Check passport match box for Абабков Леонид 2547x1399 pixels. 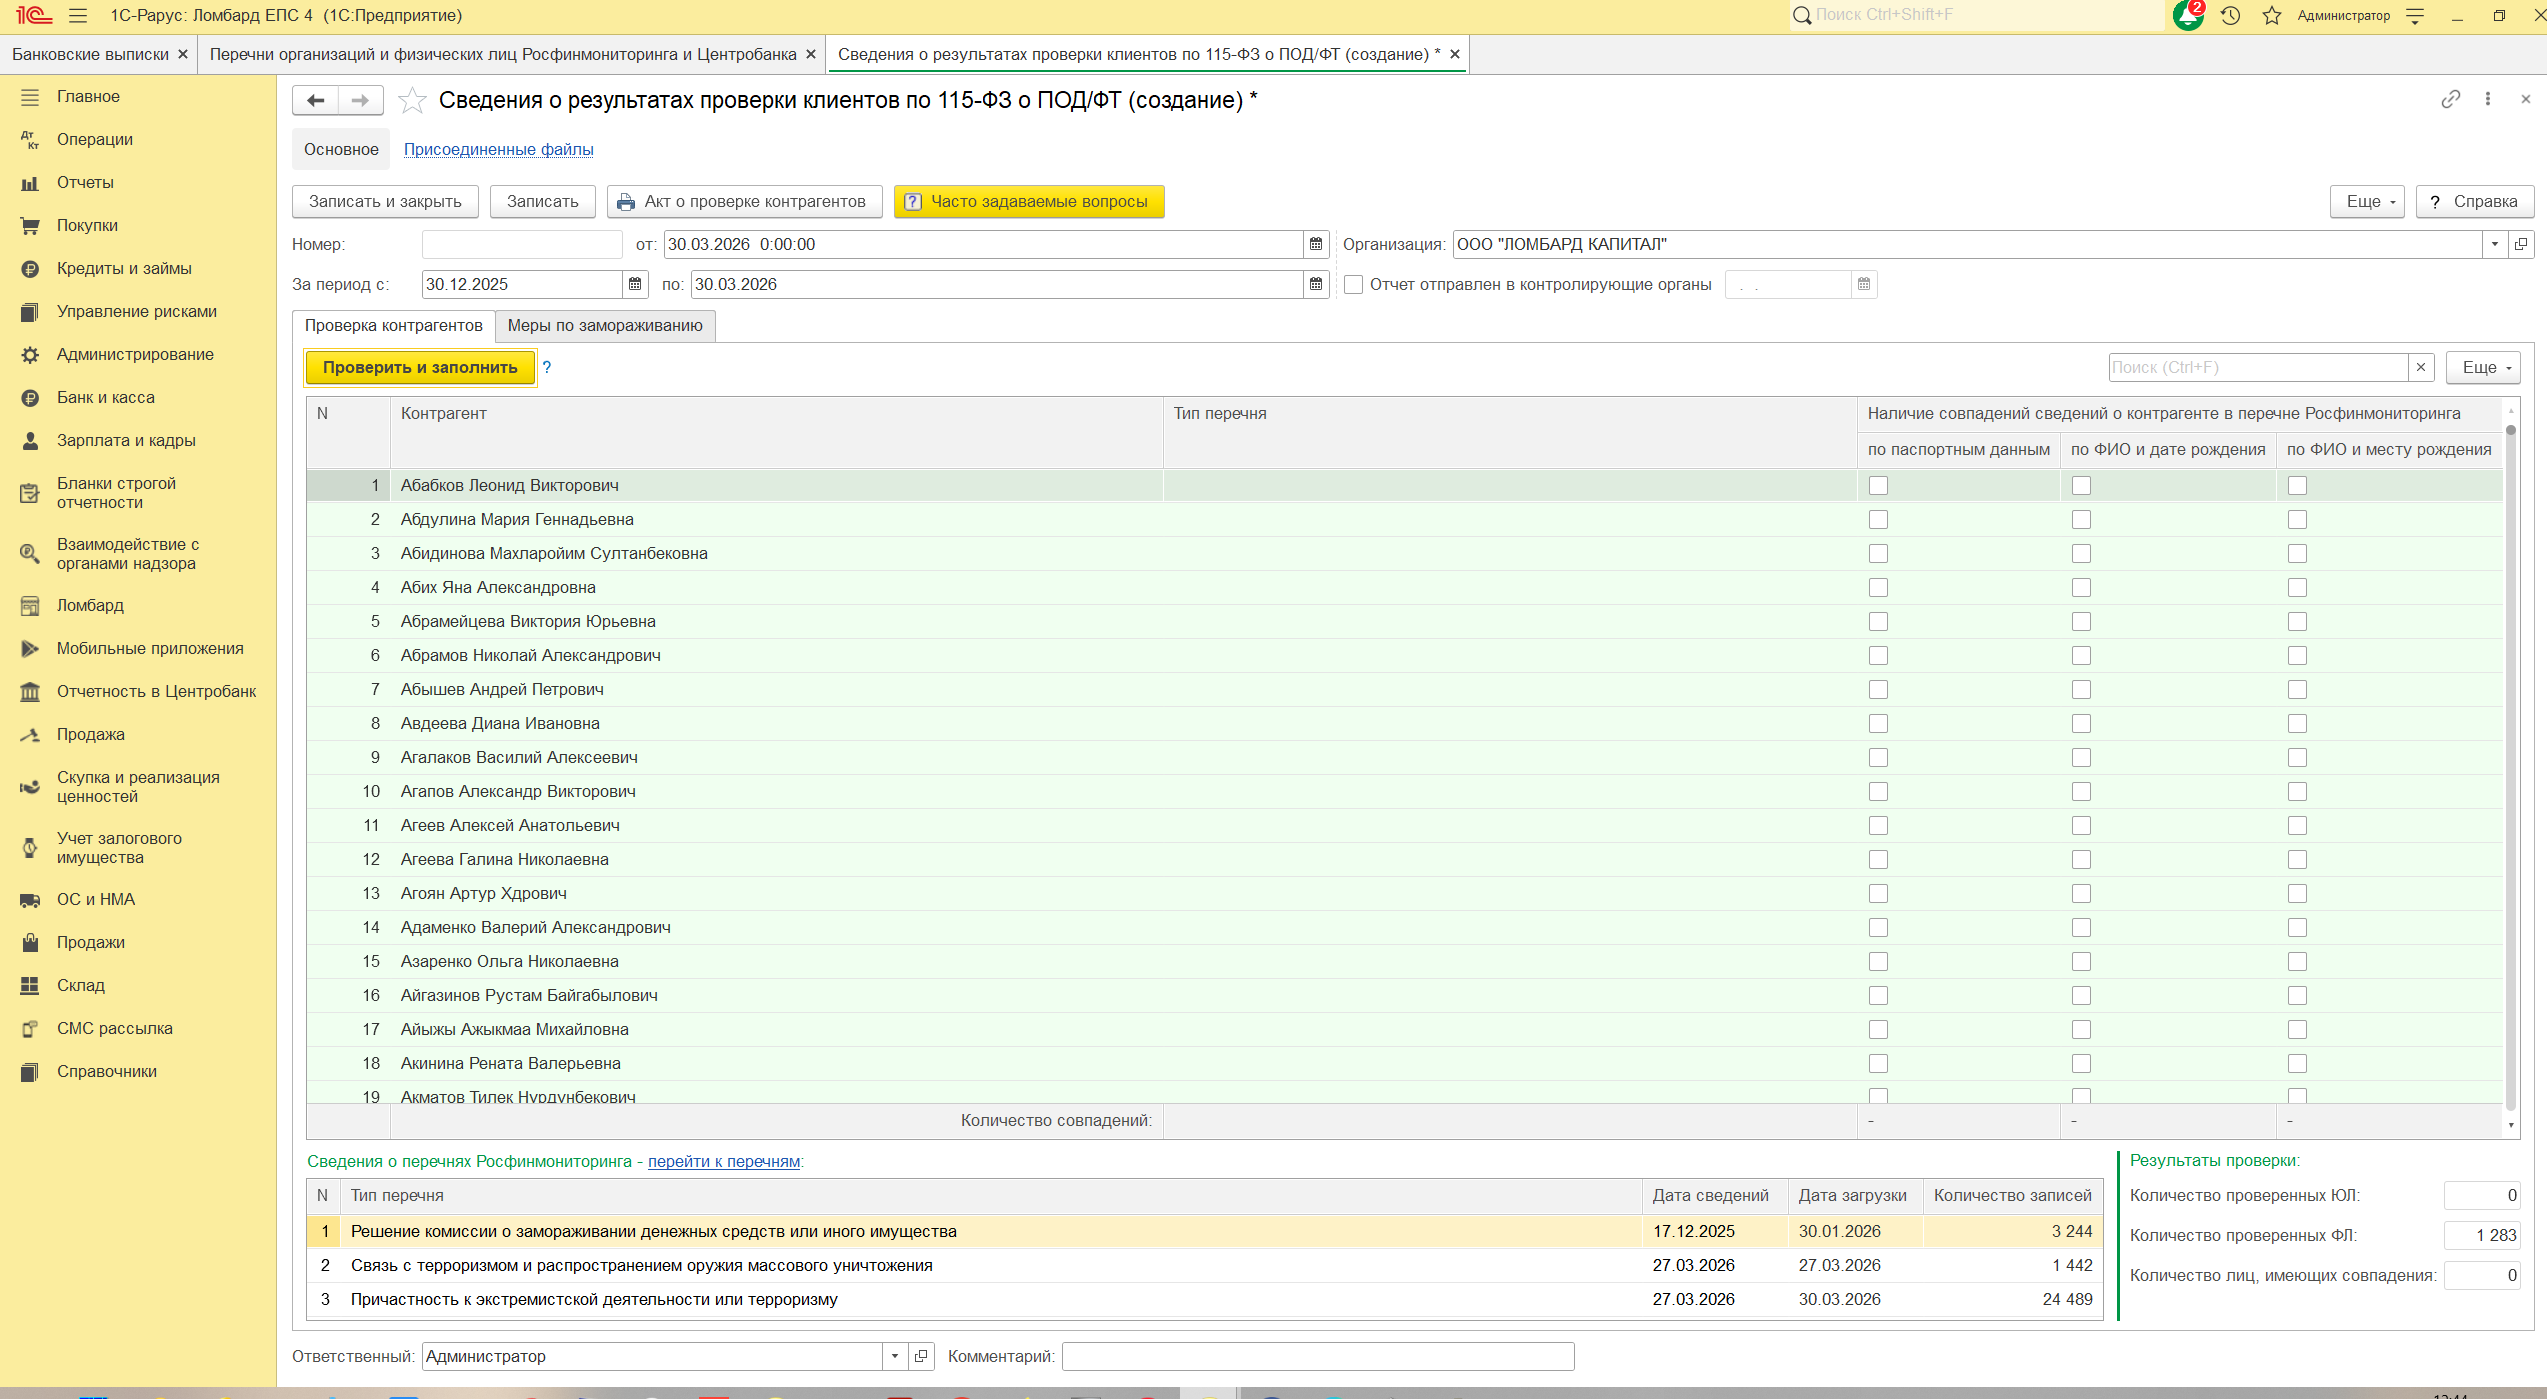click(1878, 485)
